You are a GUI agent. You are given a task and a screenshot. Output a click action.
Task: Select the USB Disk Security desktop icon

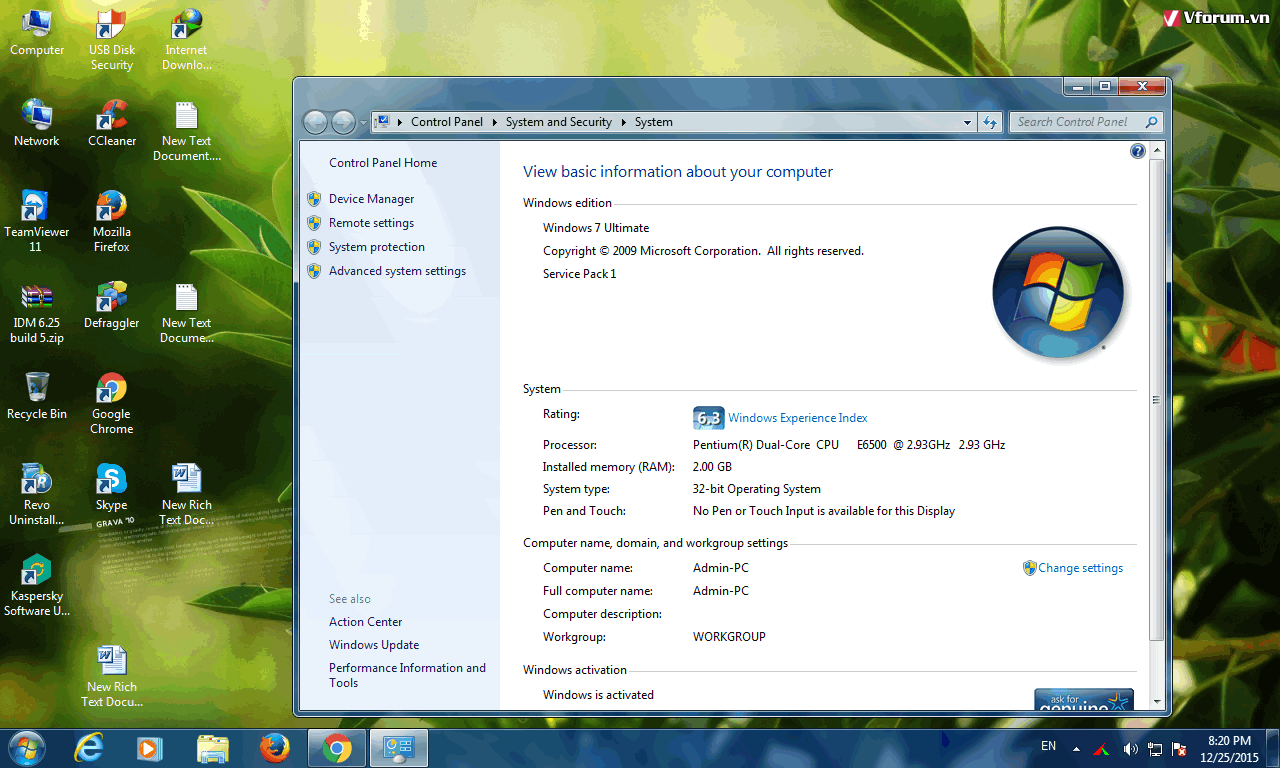pos(112,40)
